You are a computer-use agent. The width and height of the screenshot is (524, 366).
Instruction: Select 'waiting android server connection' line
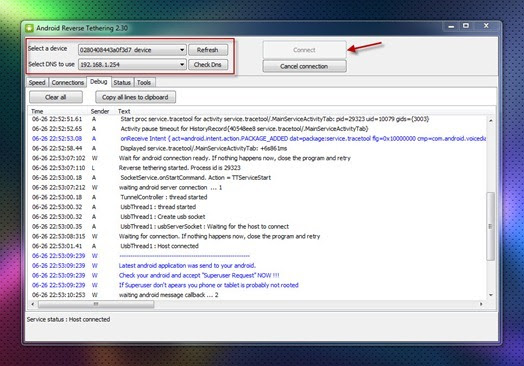(x=257, y=188)
